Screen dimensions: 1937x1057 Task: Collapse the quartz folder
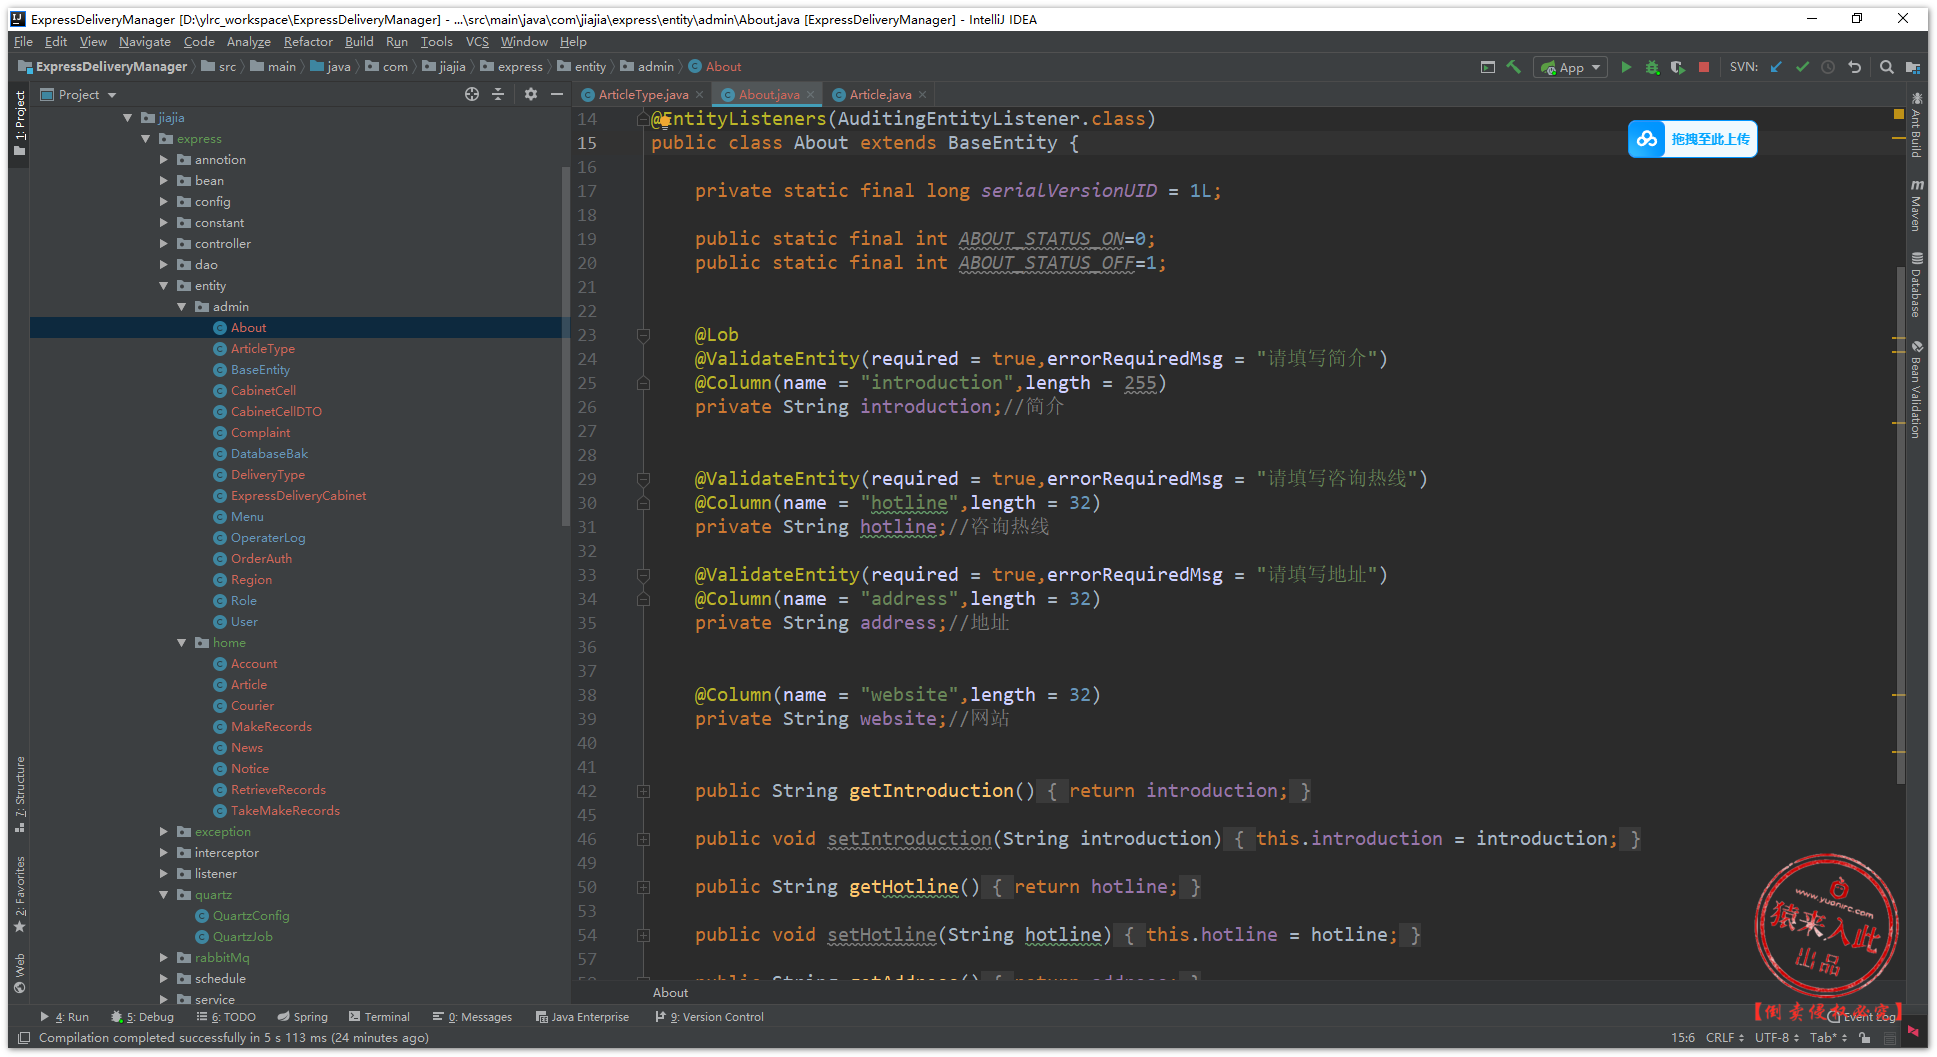pyautogui.click(x=164, y=895)
